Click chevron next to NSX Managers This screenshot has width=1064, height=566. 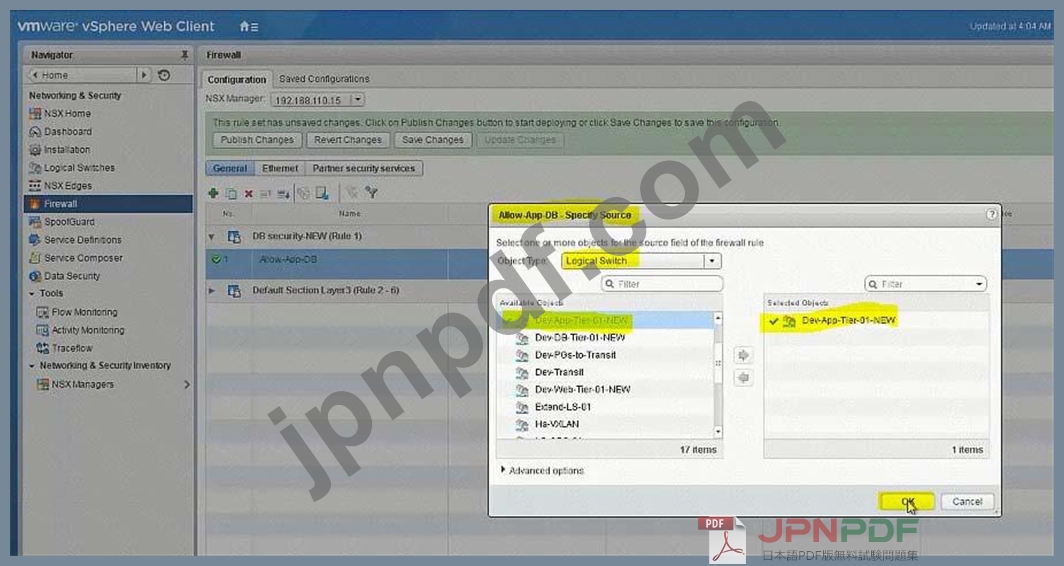[x=187, y=384]
